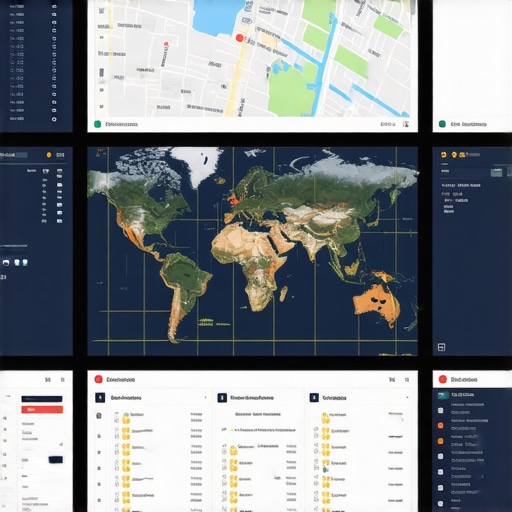The width and height of the screenshot is (512, 512).
Task: Click yellow circle icon in left dark panel header
Action: pos(49,155)
